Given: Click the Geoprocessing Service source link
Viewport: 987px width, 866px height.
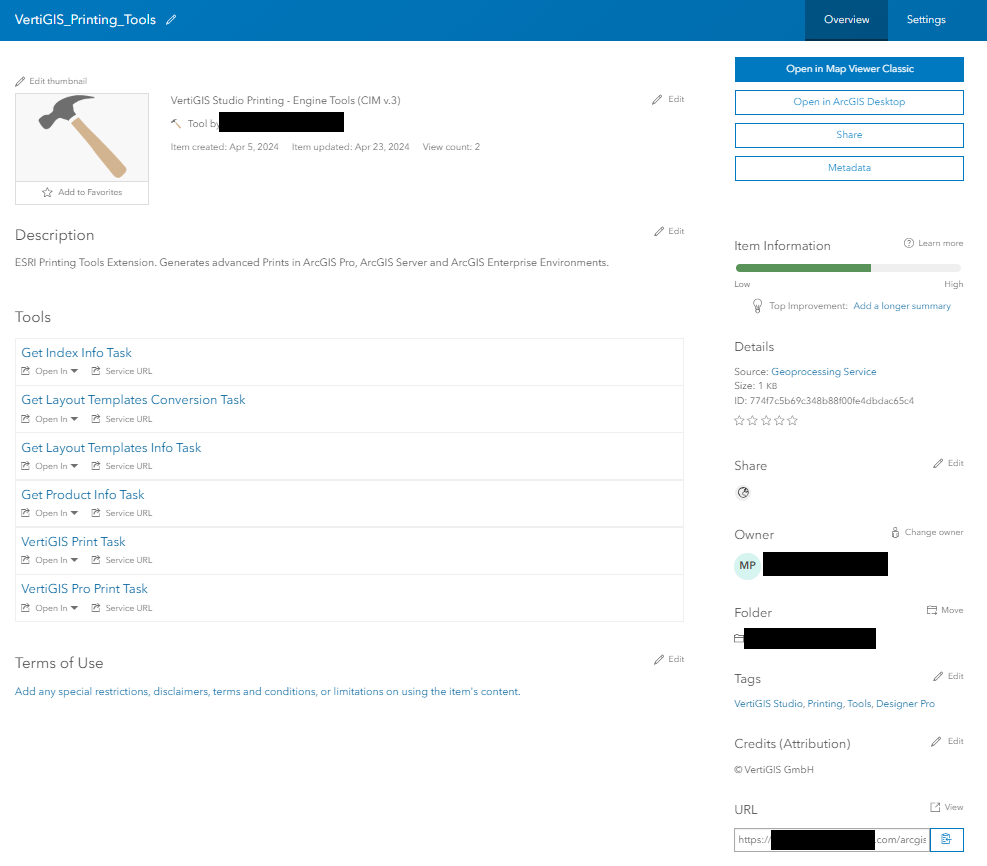Looking at the screenshot, I should point(823,372).
